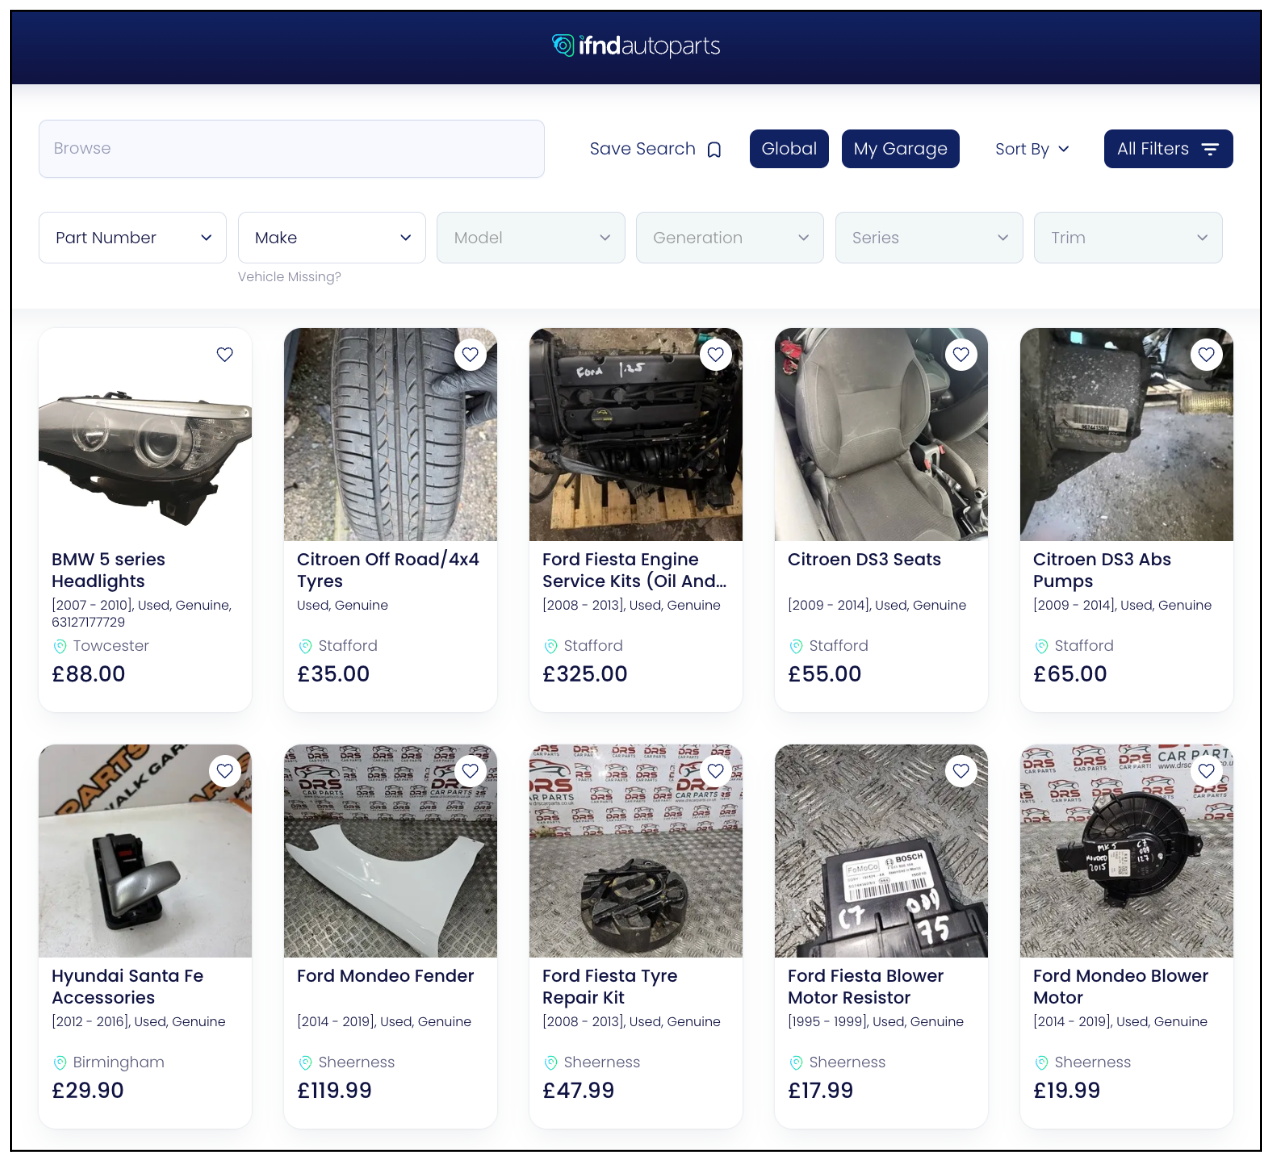Click the location pin icon for Towcester
1278x1162 pixels.
click(x=58, y=646)
